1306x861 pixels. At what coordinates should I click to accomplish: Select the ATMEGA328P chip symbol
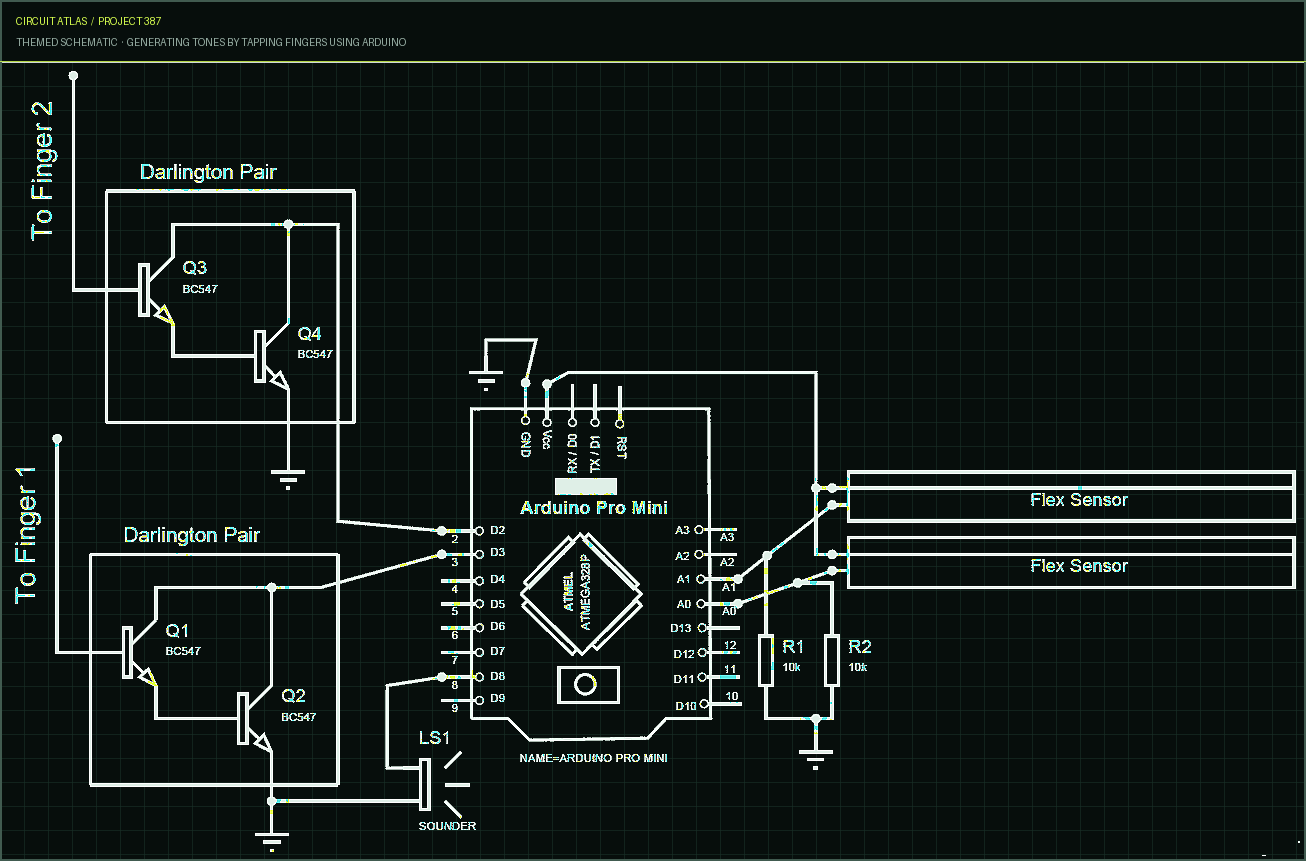click(581, 592)
